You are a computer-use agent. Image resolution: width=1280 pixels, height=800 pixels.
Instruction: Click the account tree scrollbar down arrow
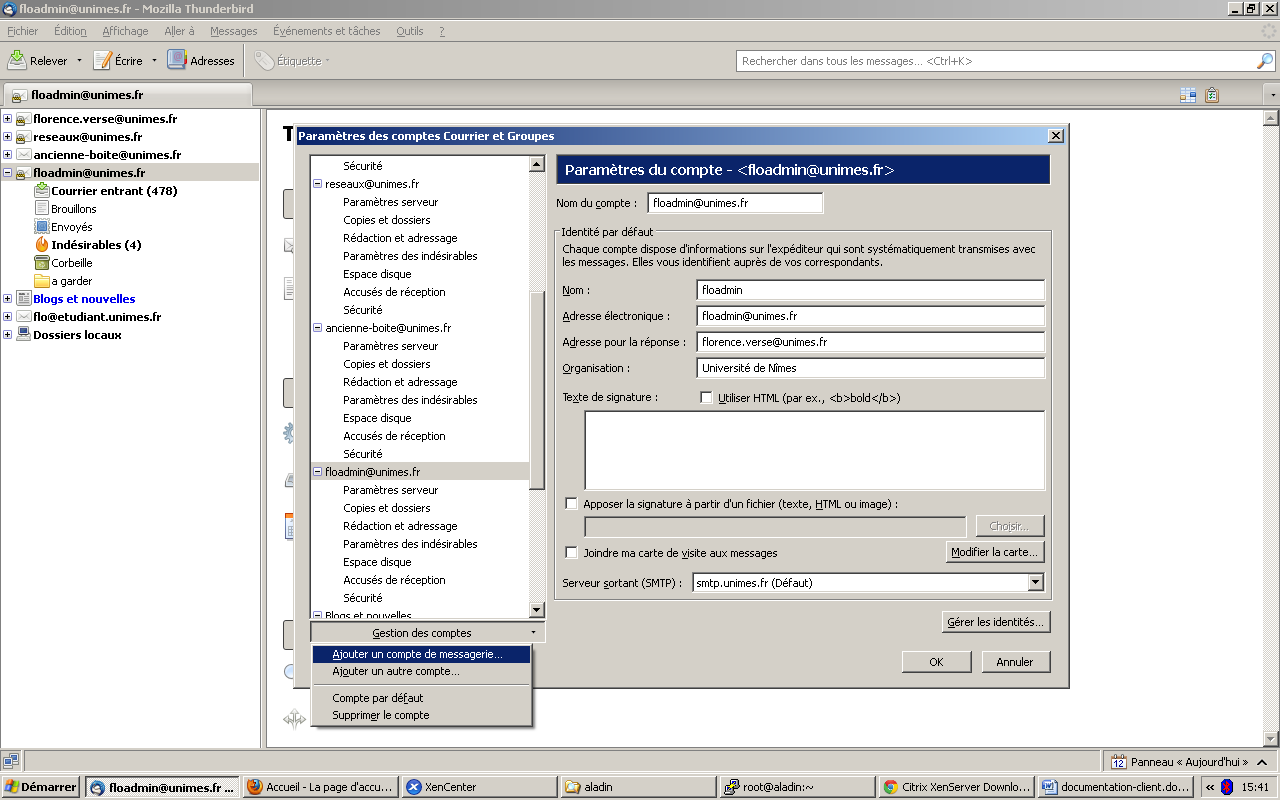coord(536,610)
